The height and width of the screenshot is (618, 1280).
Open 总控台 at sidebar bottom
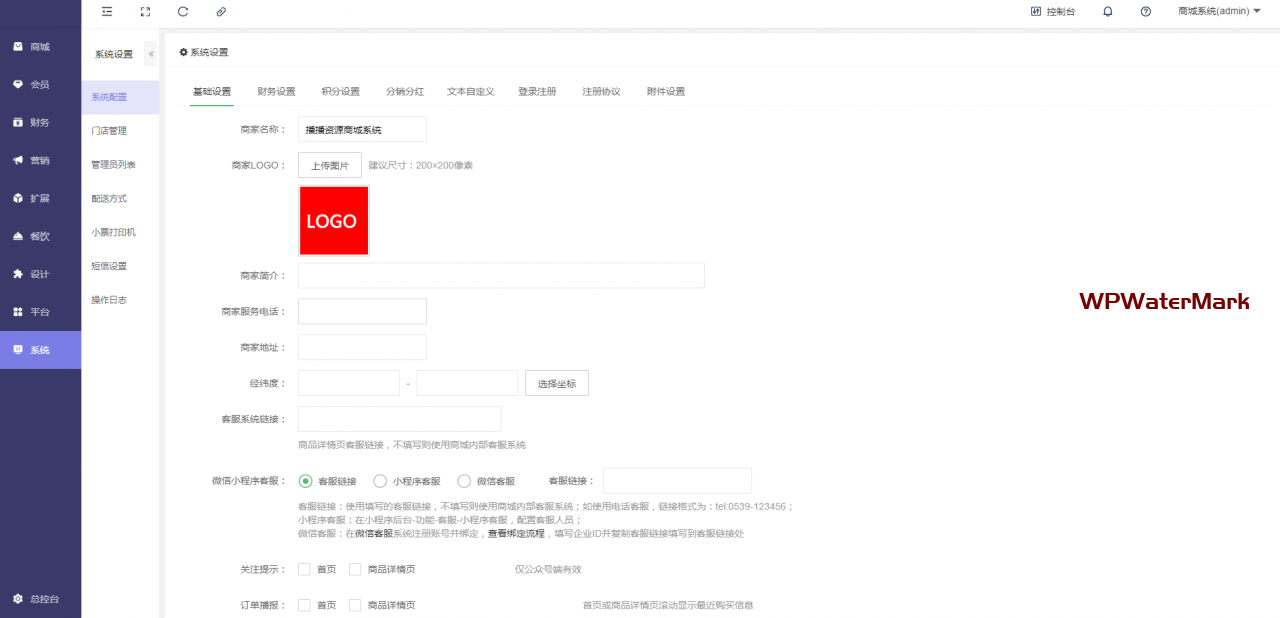(x=40, y=599)
